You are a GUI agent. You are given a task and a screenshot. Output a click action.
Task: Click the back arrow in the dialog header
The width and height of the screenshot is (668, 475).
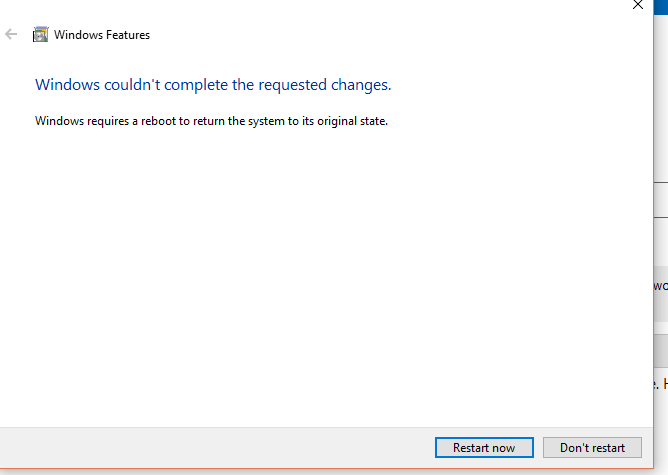pyautogui.click(x=11, y=34)
